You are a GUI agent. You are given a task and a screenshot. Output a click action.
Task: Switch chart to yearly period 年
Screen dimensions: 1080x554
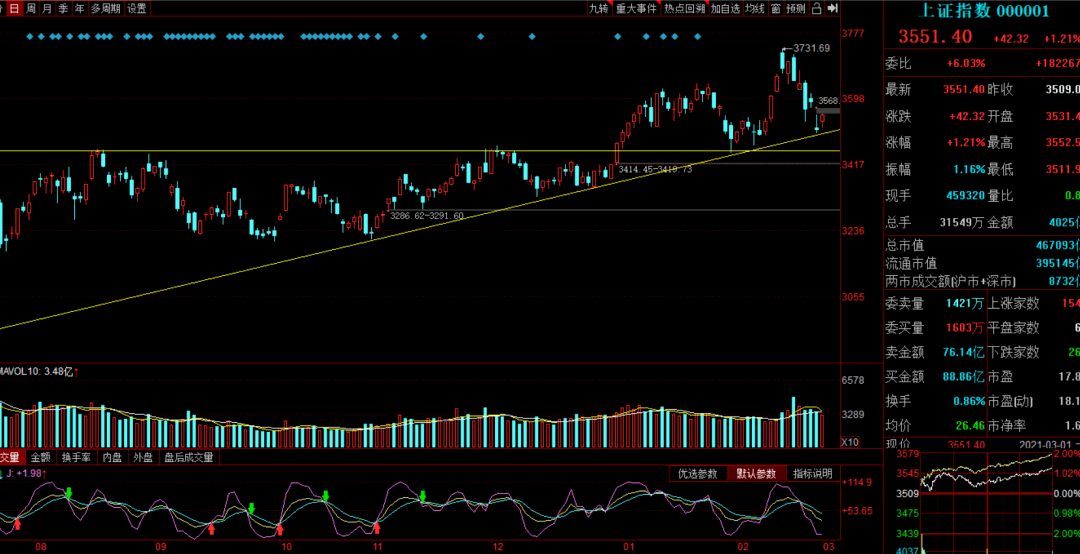pos(80,8)
